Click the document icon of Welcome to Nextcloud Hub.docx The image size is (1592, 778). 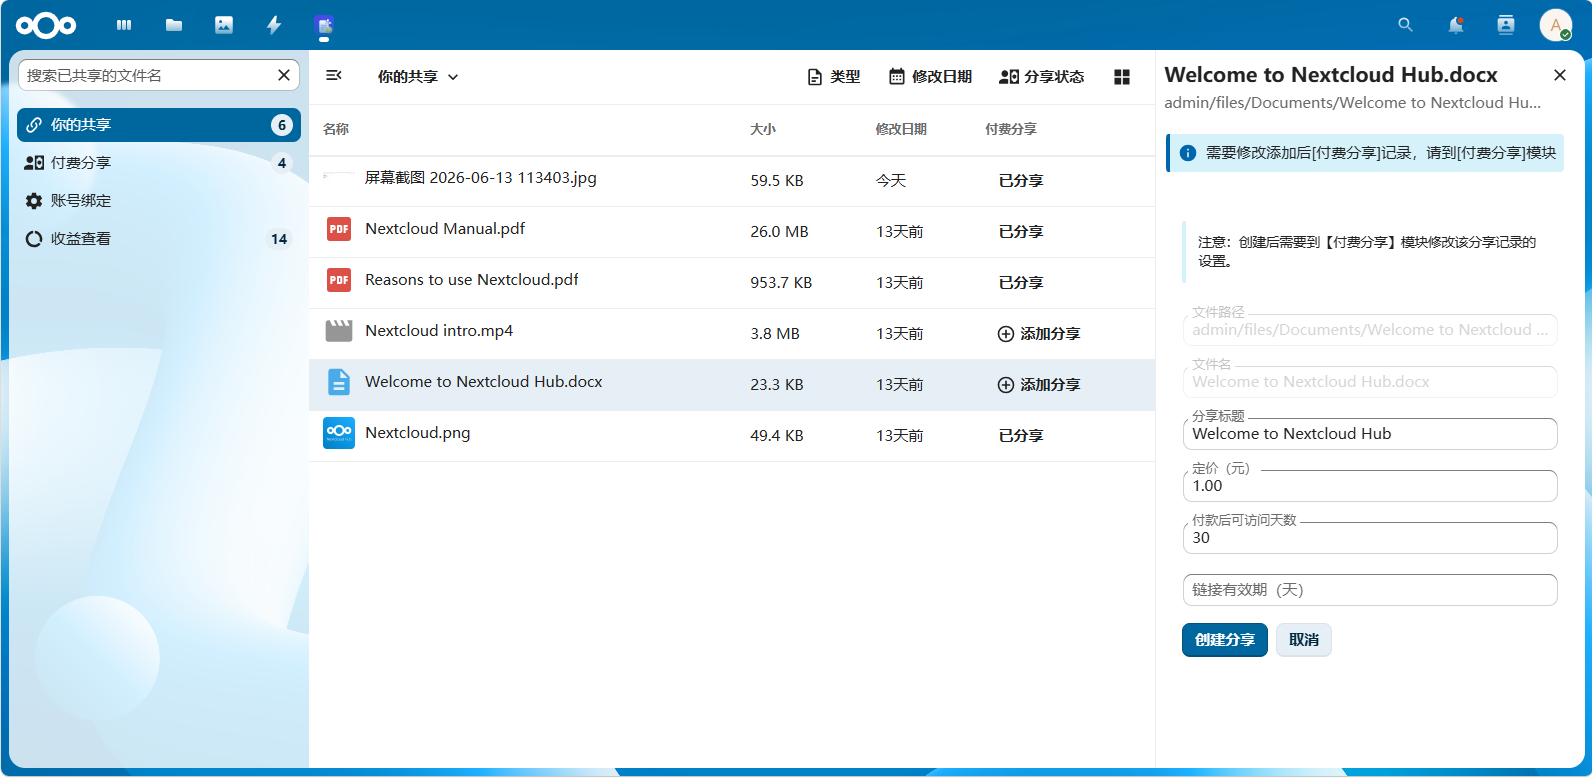[x=339, y=382]
